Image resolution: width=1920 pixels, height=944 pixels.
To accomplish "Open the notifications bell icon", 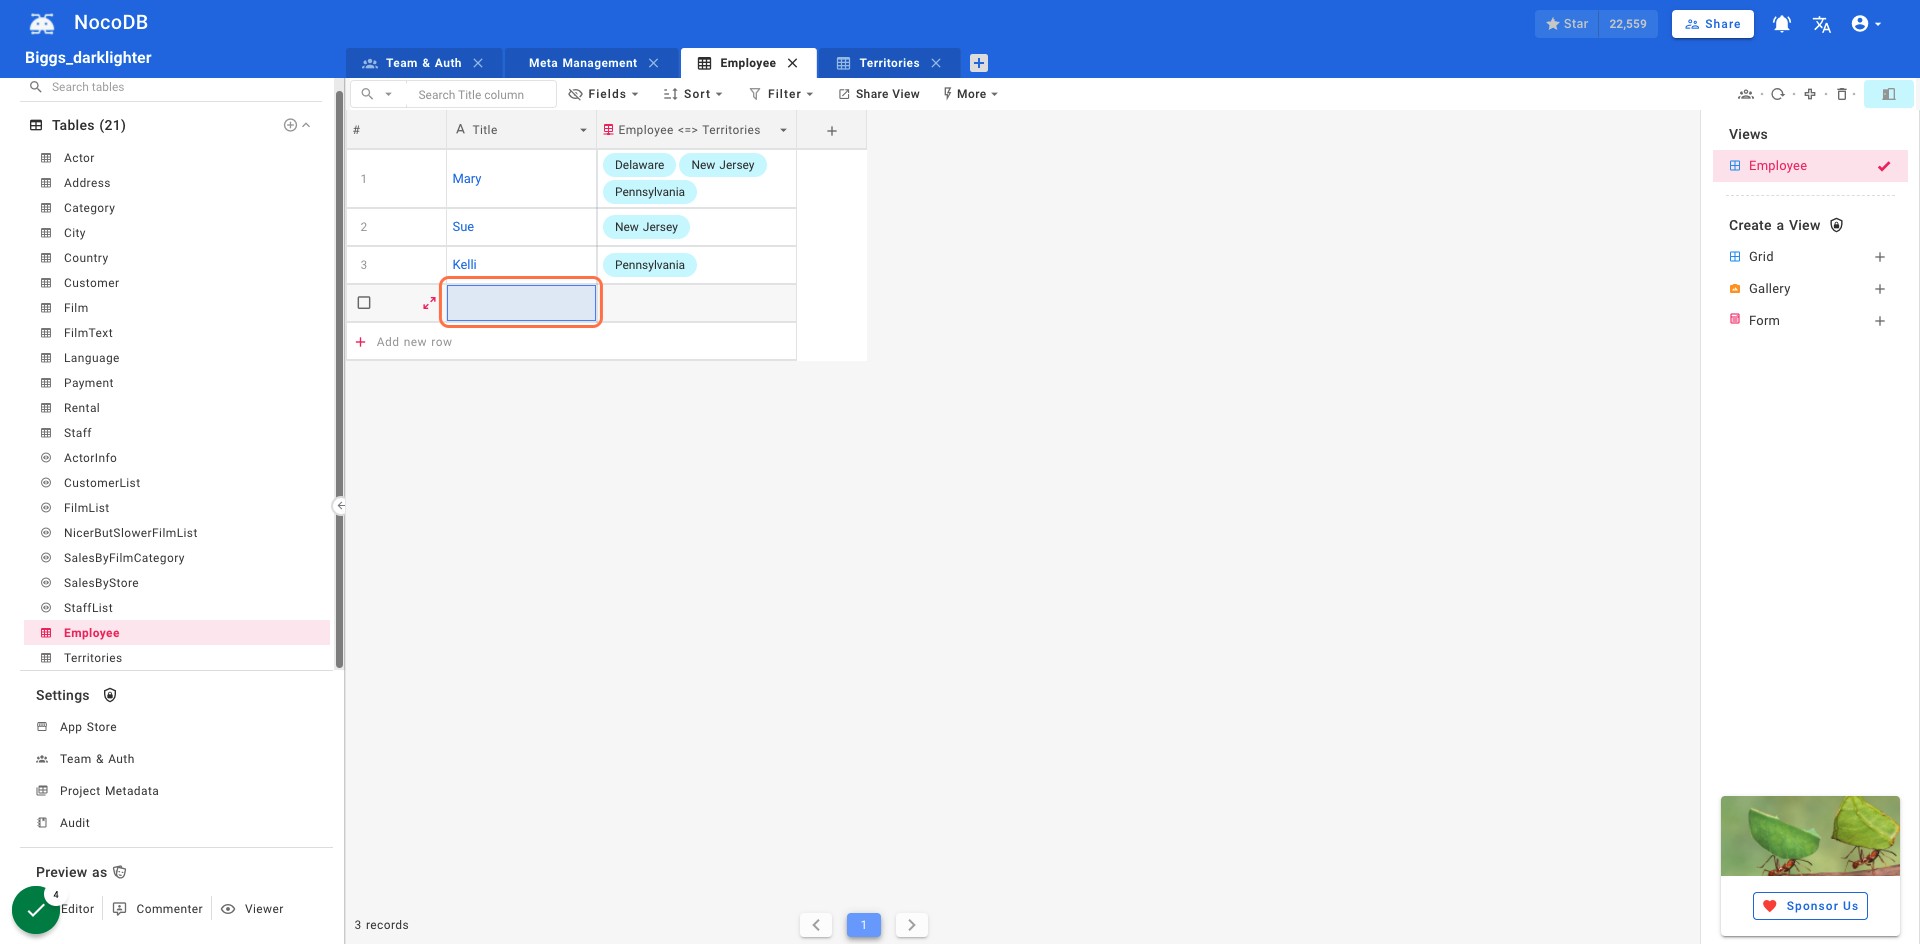I will point(1782,24).
